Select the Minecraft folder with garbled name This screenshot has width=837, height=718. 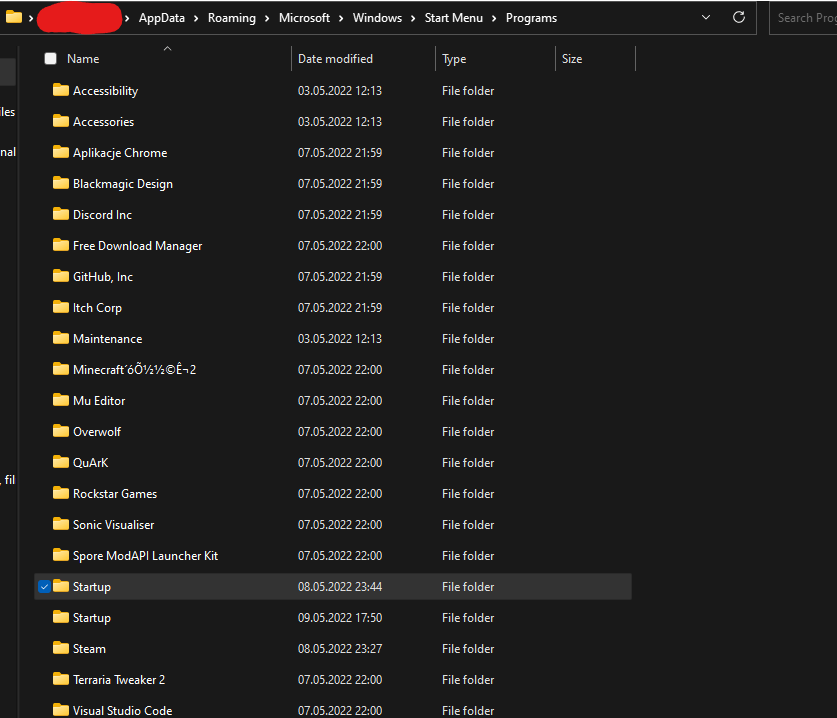[135, 369]
